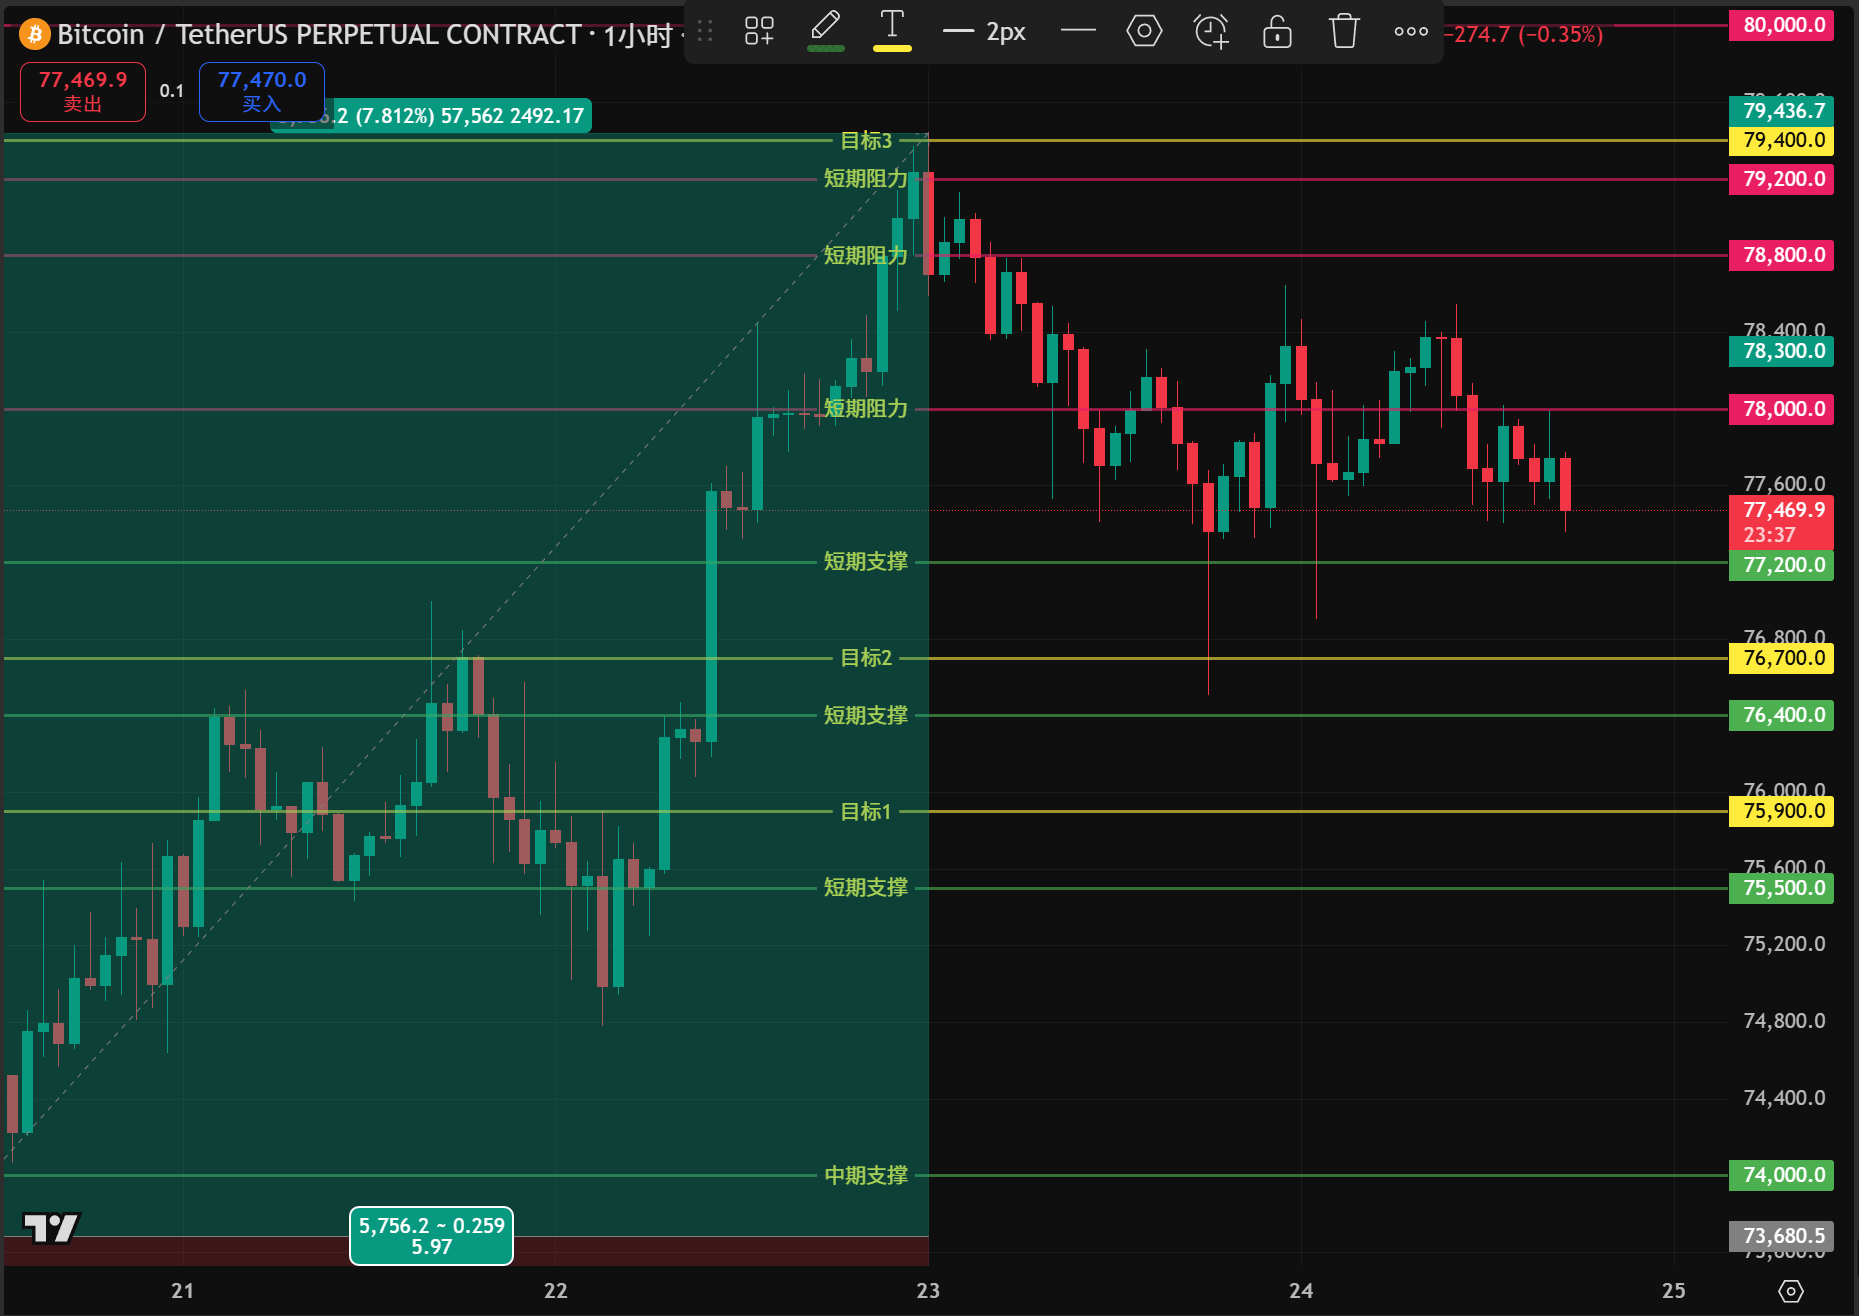Change the 1小时 chart interval
Viewport: 1859px width, 1316px height.
pos(637,36)
